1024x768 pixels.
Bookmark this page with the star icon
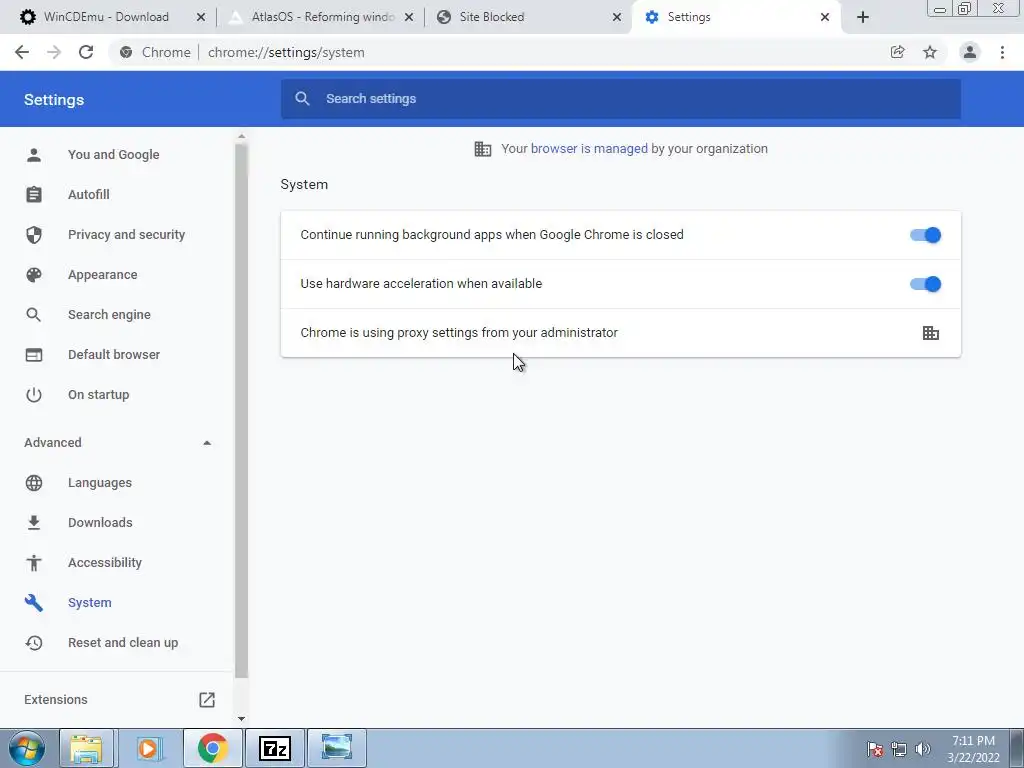[930, 52]
